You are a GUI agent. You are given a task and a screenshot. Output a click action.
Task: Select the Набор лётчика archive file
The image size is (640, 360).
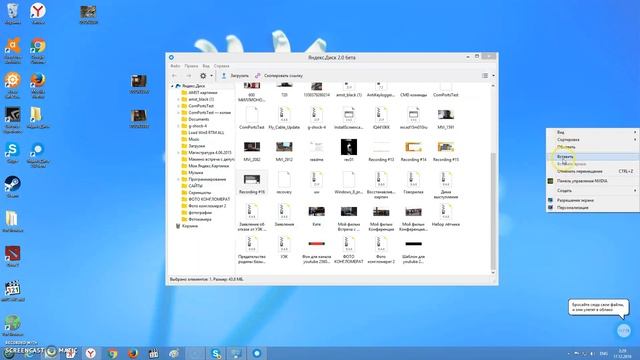[x=446, y=215]
